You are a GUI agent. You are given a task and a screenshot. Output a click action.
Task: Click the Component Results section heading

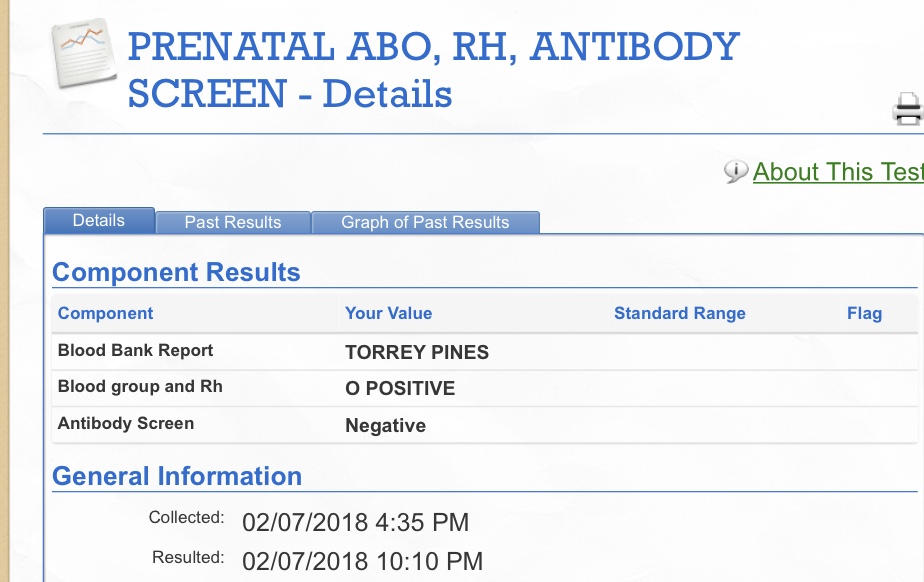(x=176, y=272)
